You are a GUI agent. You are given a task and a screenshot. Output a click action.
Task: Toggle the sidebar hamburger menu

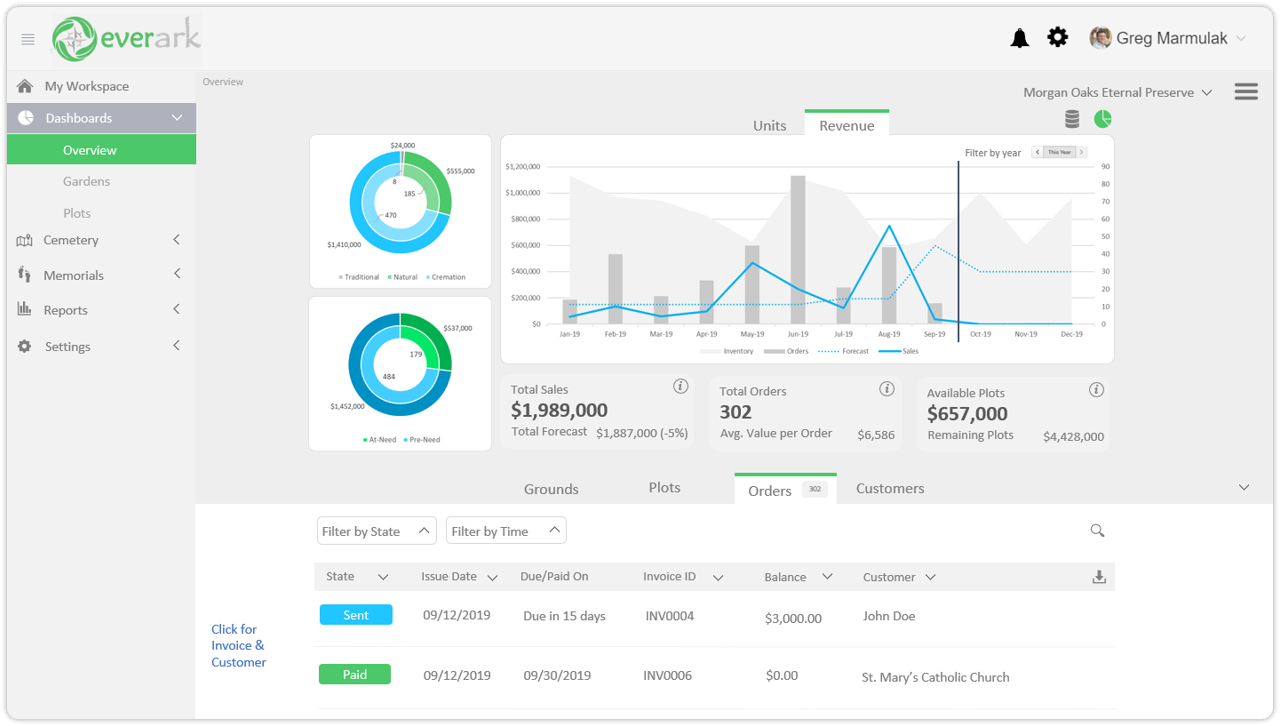click(28, 40)
